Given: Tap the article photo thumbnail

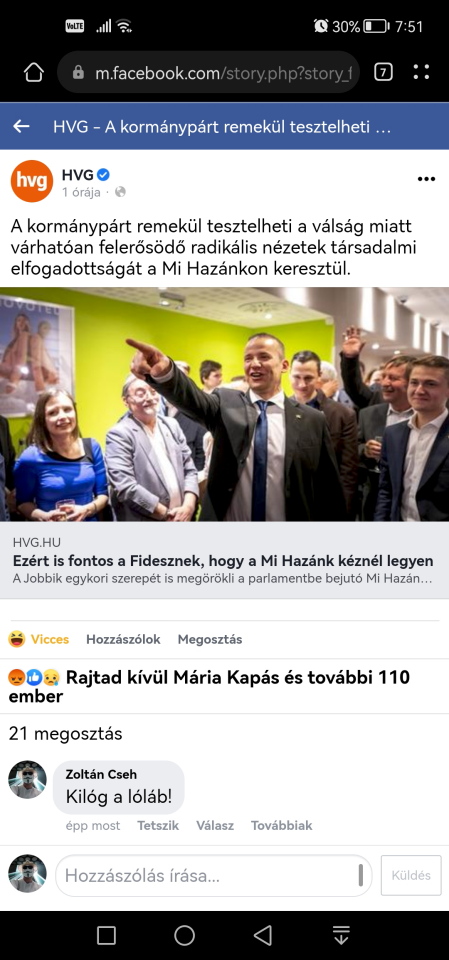Looking at the screenshot, I should [224, 405].
